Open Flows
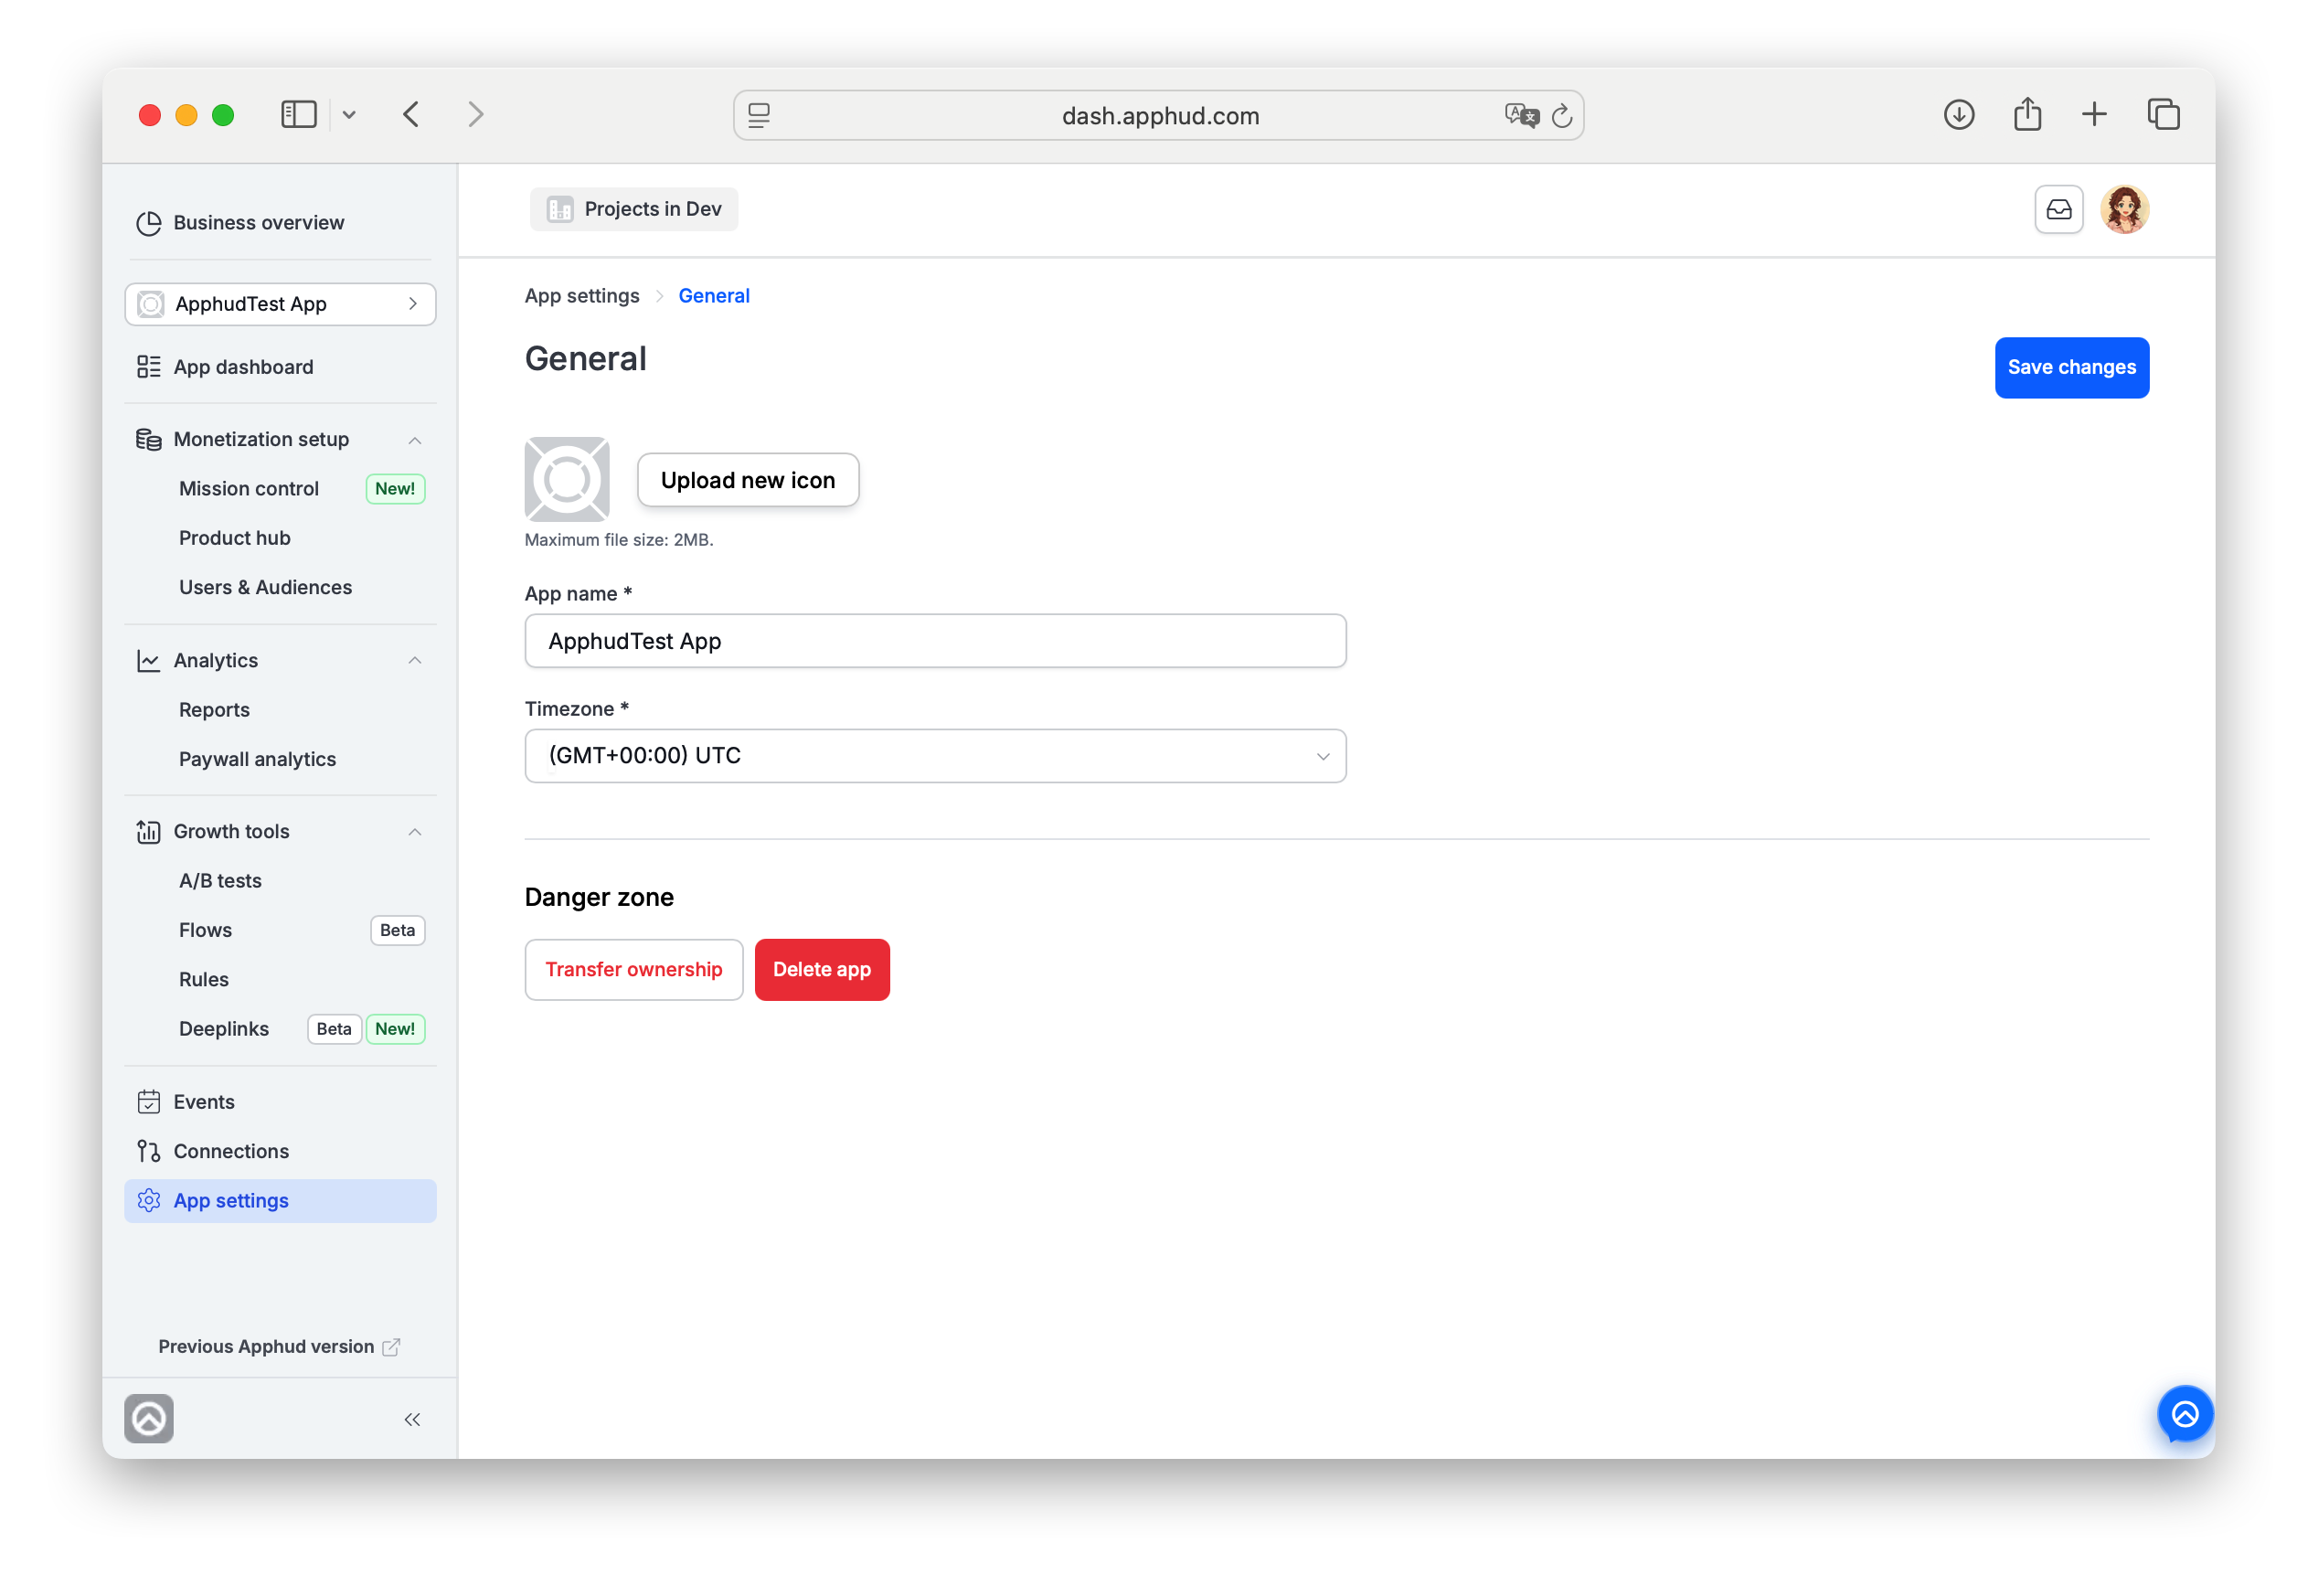 pyautogui.click(x=205, y=930)
